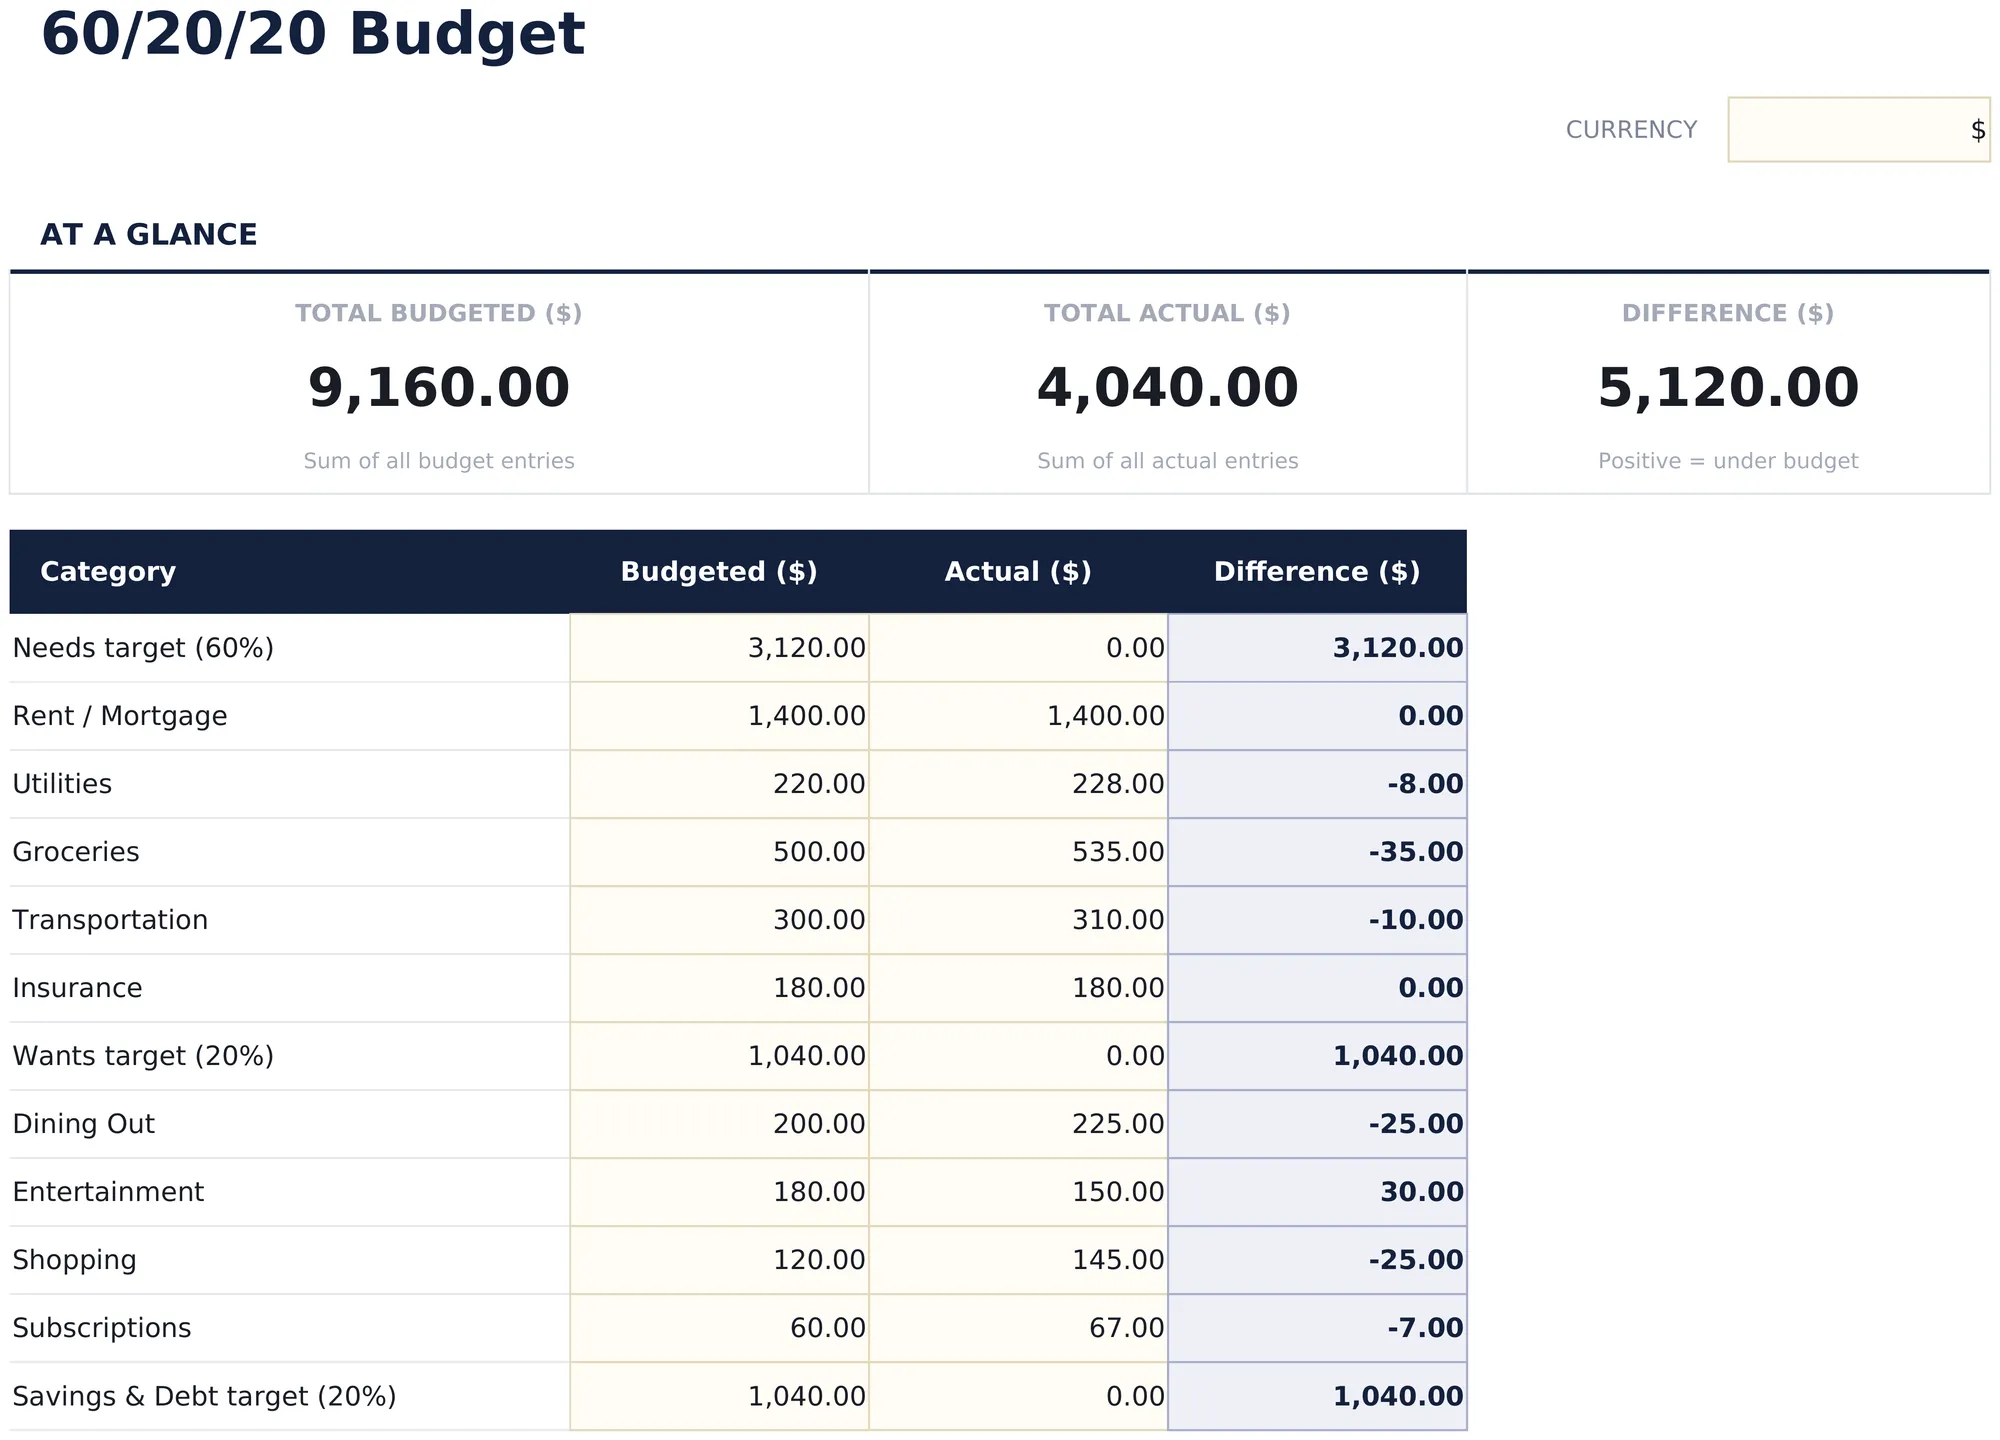This screenshot has height=1440, width=2000.
Task: Edit the Entertainment budgeted cell
Action: point(719,1192)
